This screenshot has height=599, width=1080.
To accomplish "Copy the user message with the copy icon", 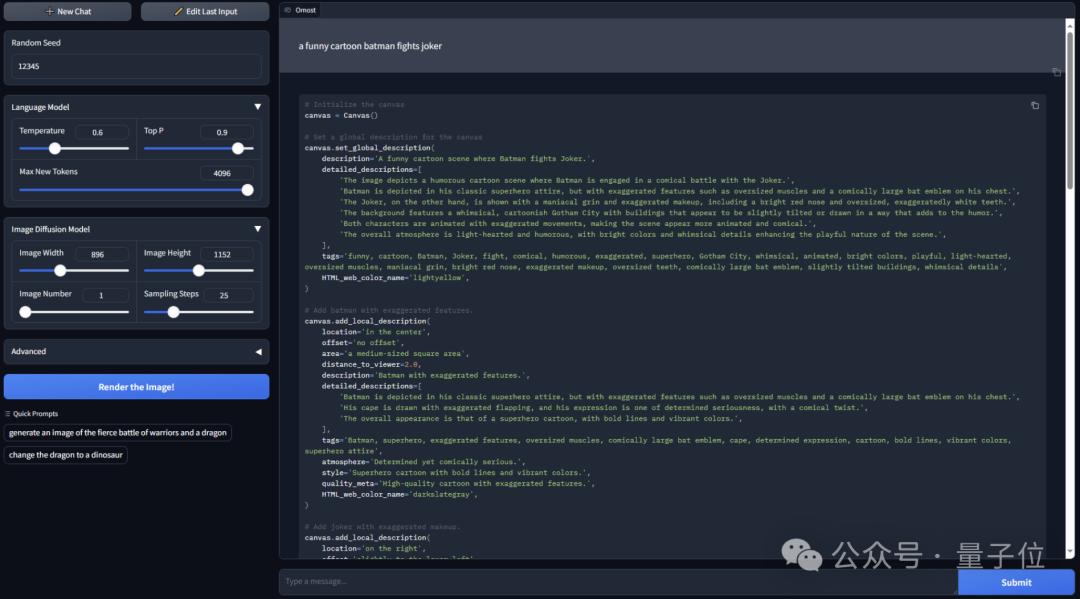I will click(x=1056, y=72).
